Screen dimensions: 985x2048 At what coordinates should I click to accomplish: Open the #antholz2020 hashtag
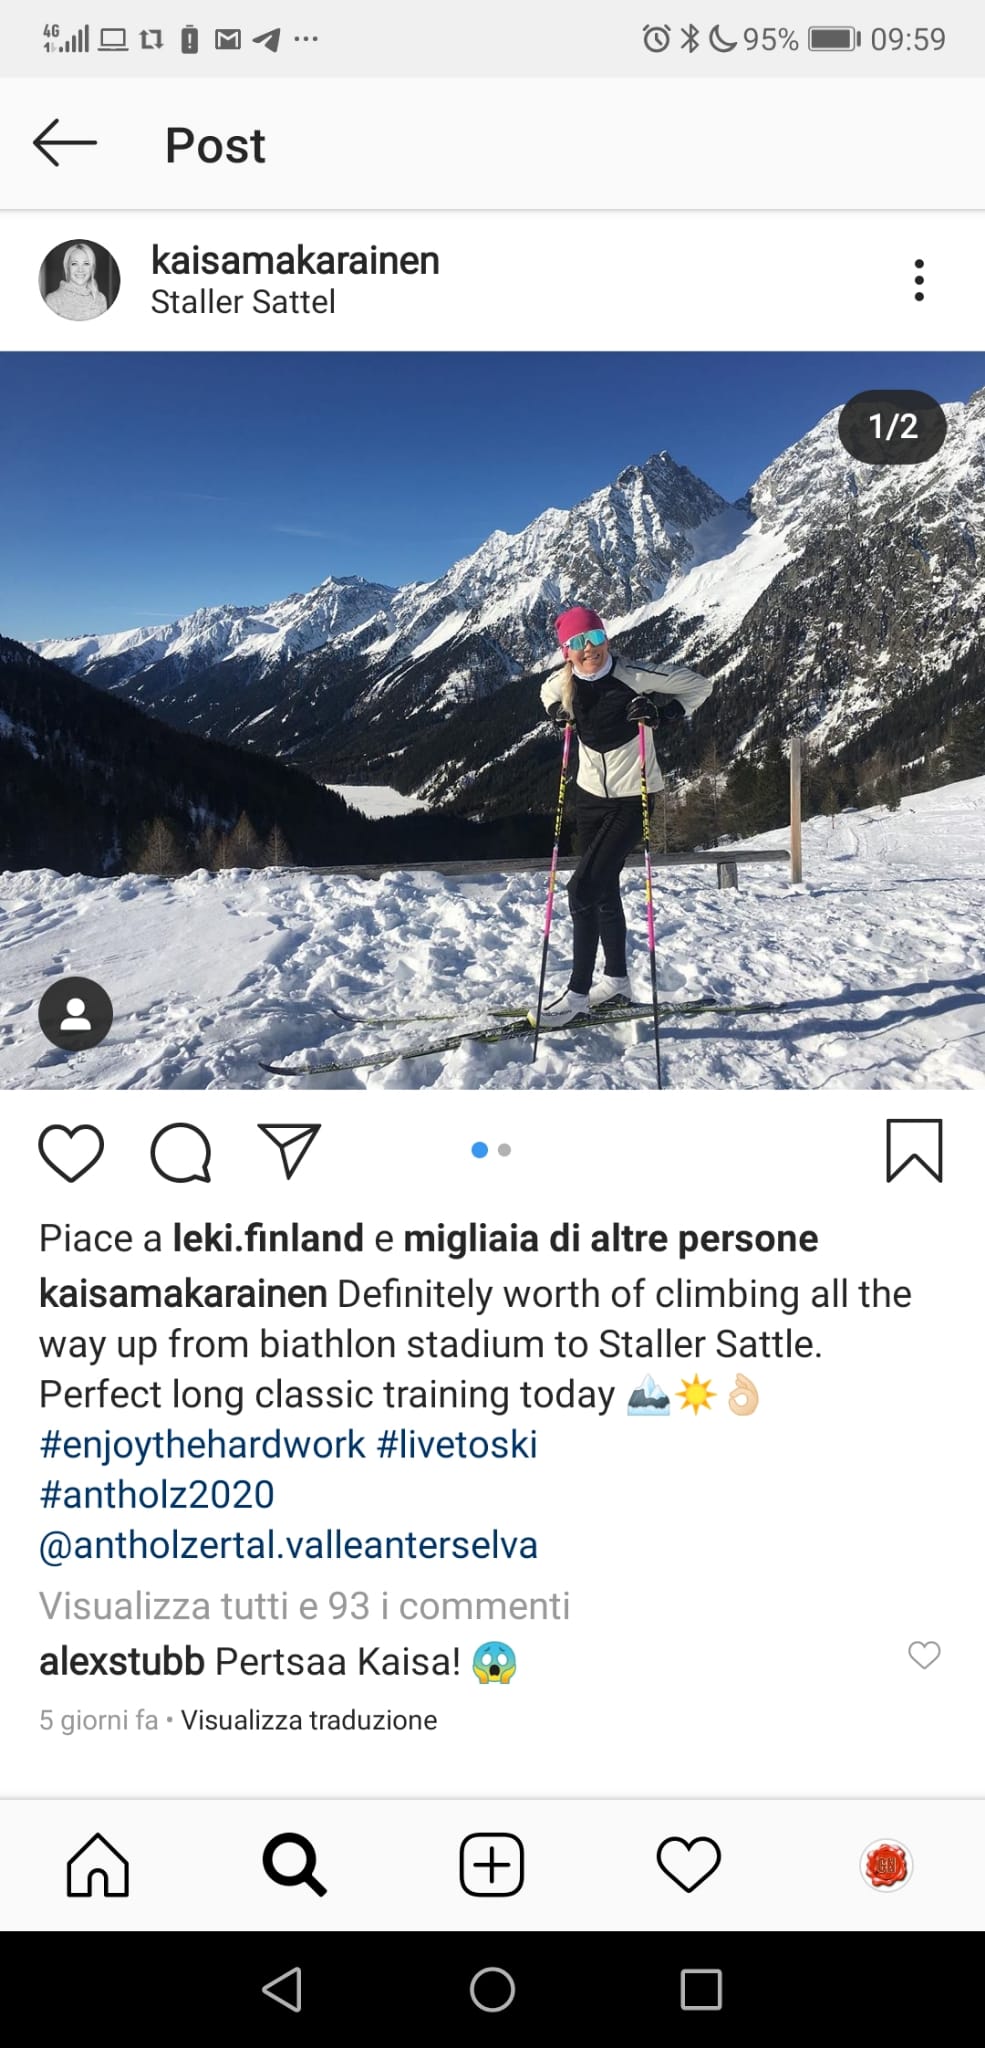click(x=157, y=1495)
